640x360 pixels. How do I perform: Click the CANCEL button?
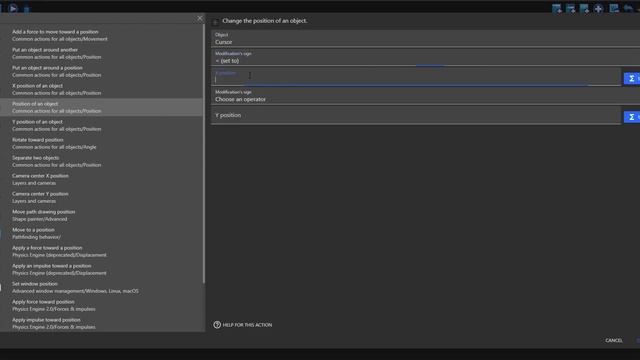tap(613, 340)
